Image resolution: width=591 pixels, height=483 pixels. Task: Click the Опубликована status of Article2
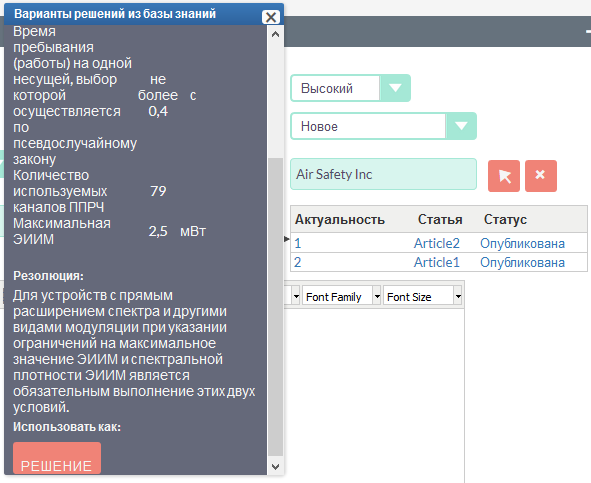[522, 243]
